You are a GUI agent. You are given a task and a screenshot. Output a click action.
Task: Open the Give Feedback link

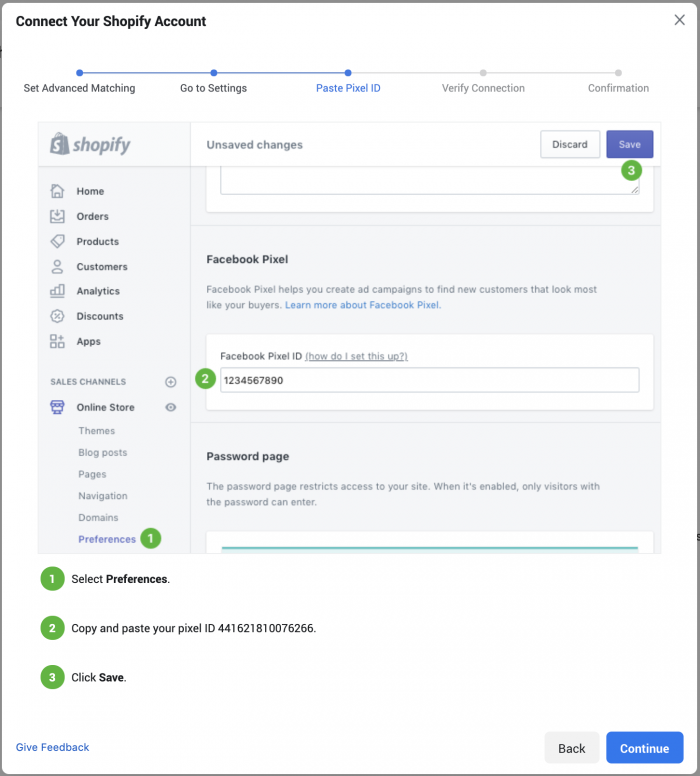[x=52, y=747]
